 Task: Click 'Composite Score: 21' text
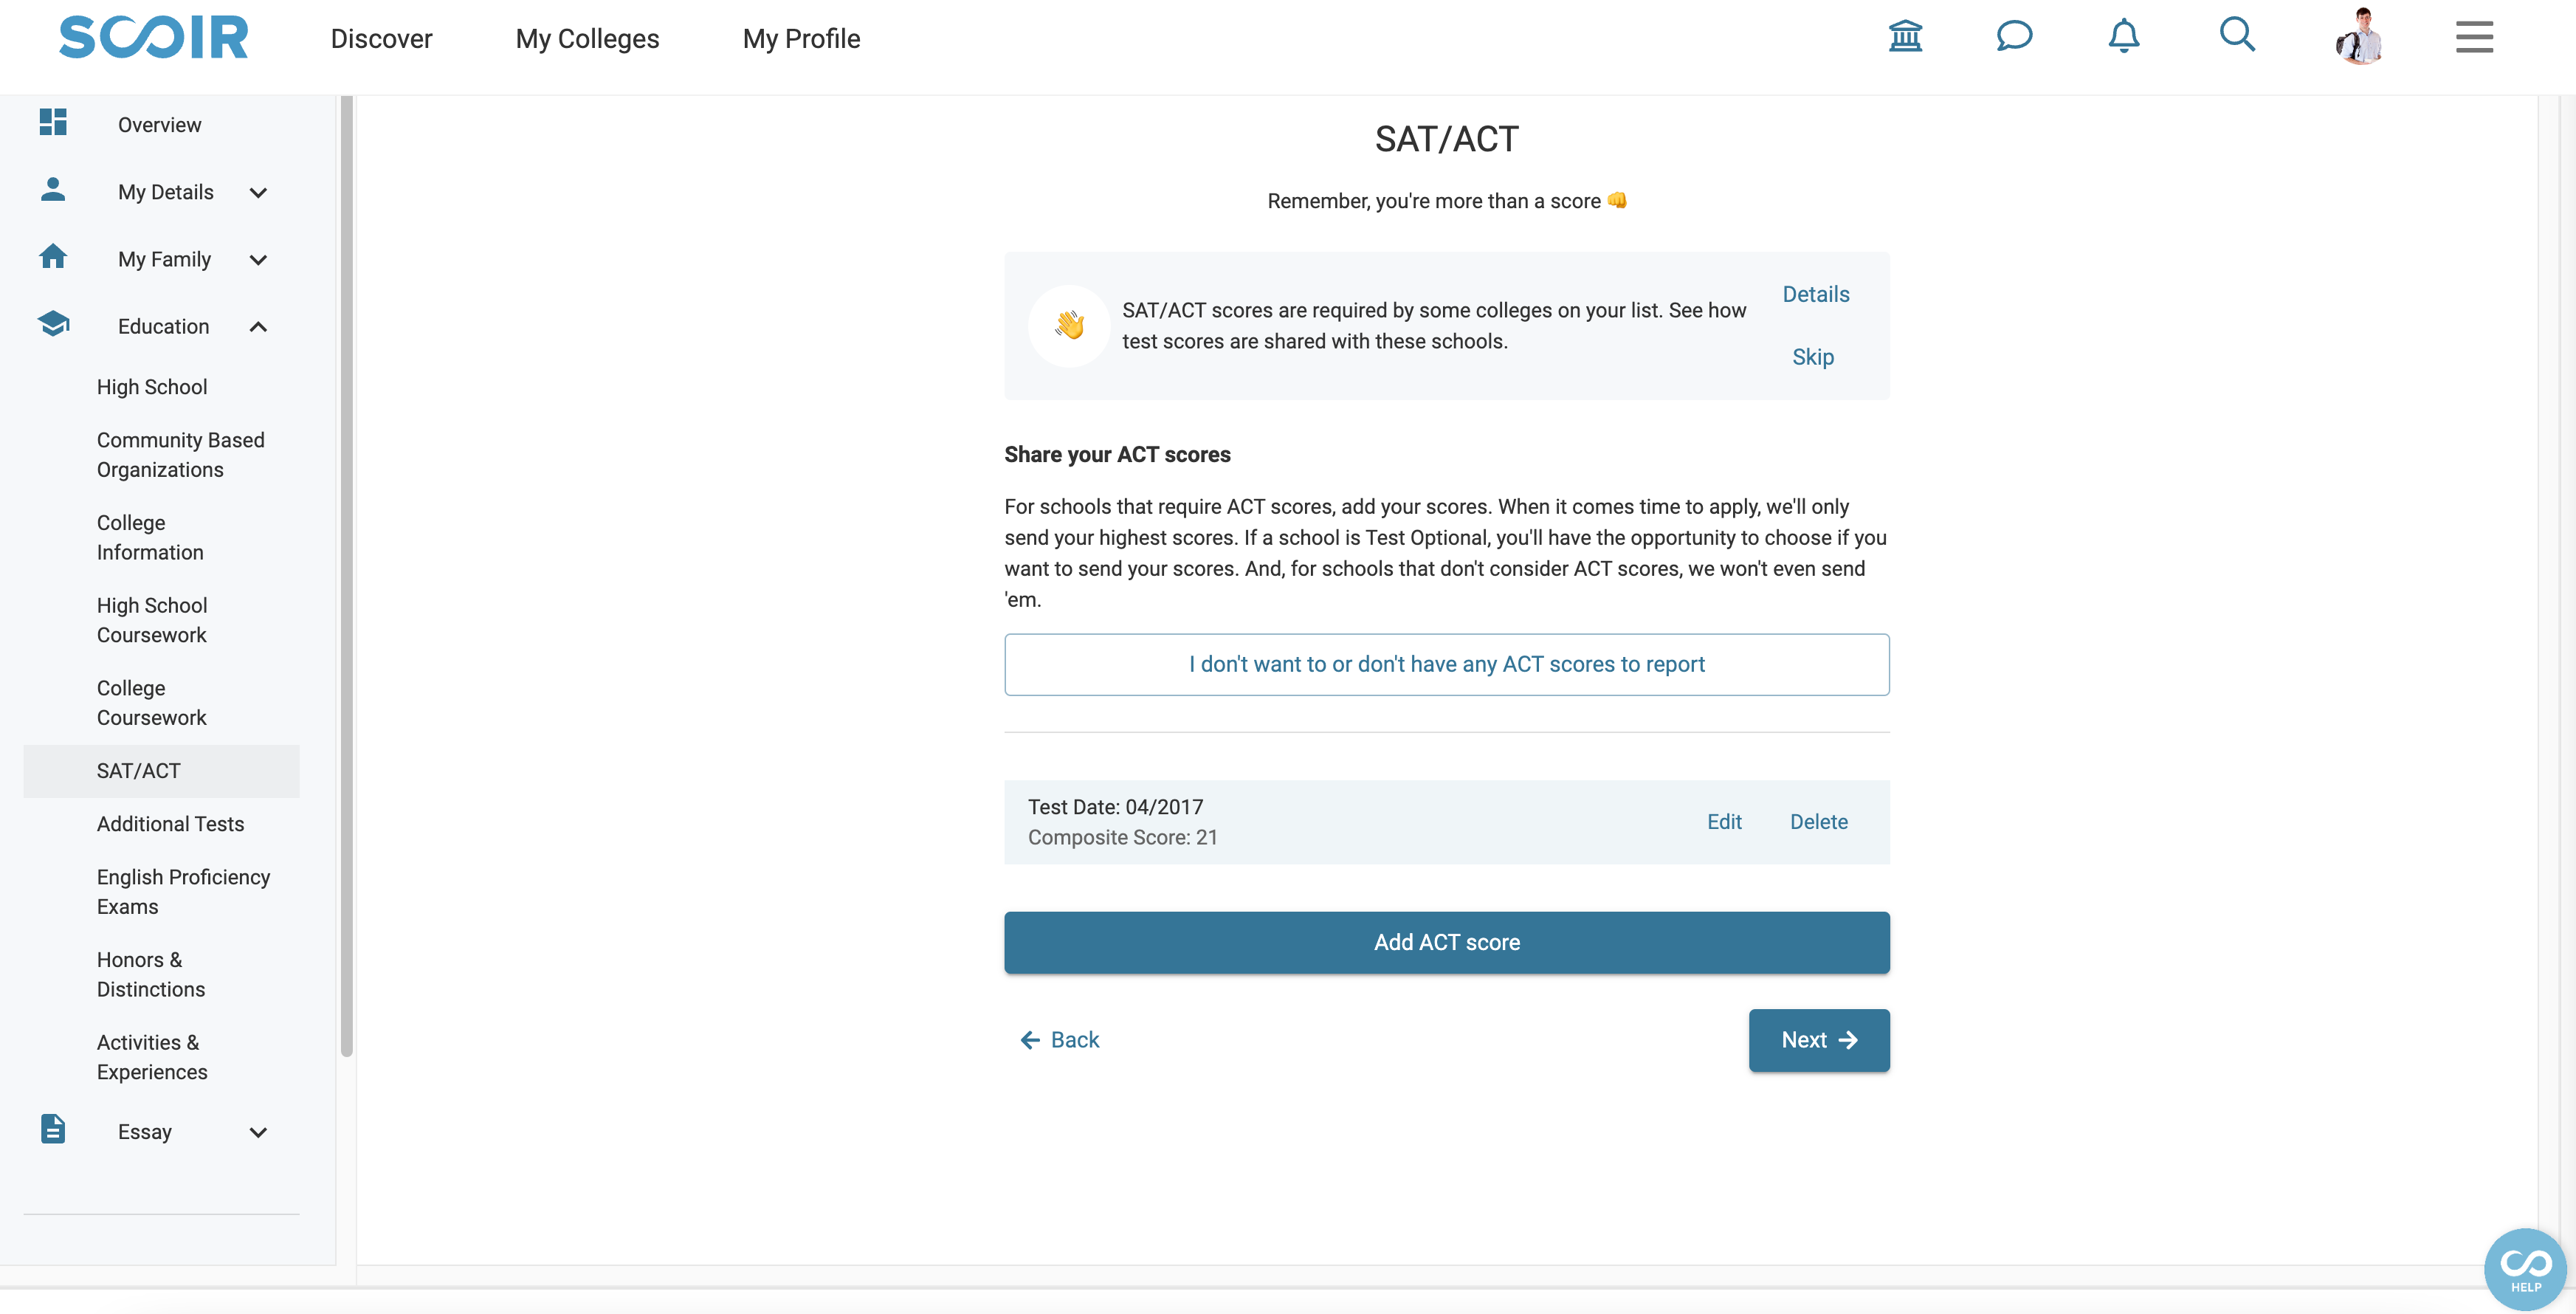[x=1122, y=837]
